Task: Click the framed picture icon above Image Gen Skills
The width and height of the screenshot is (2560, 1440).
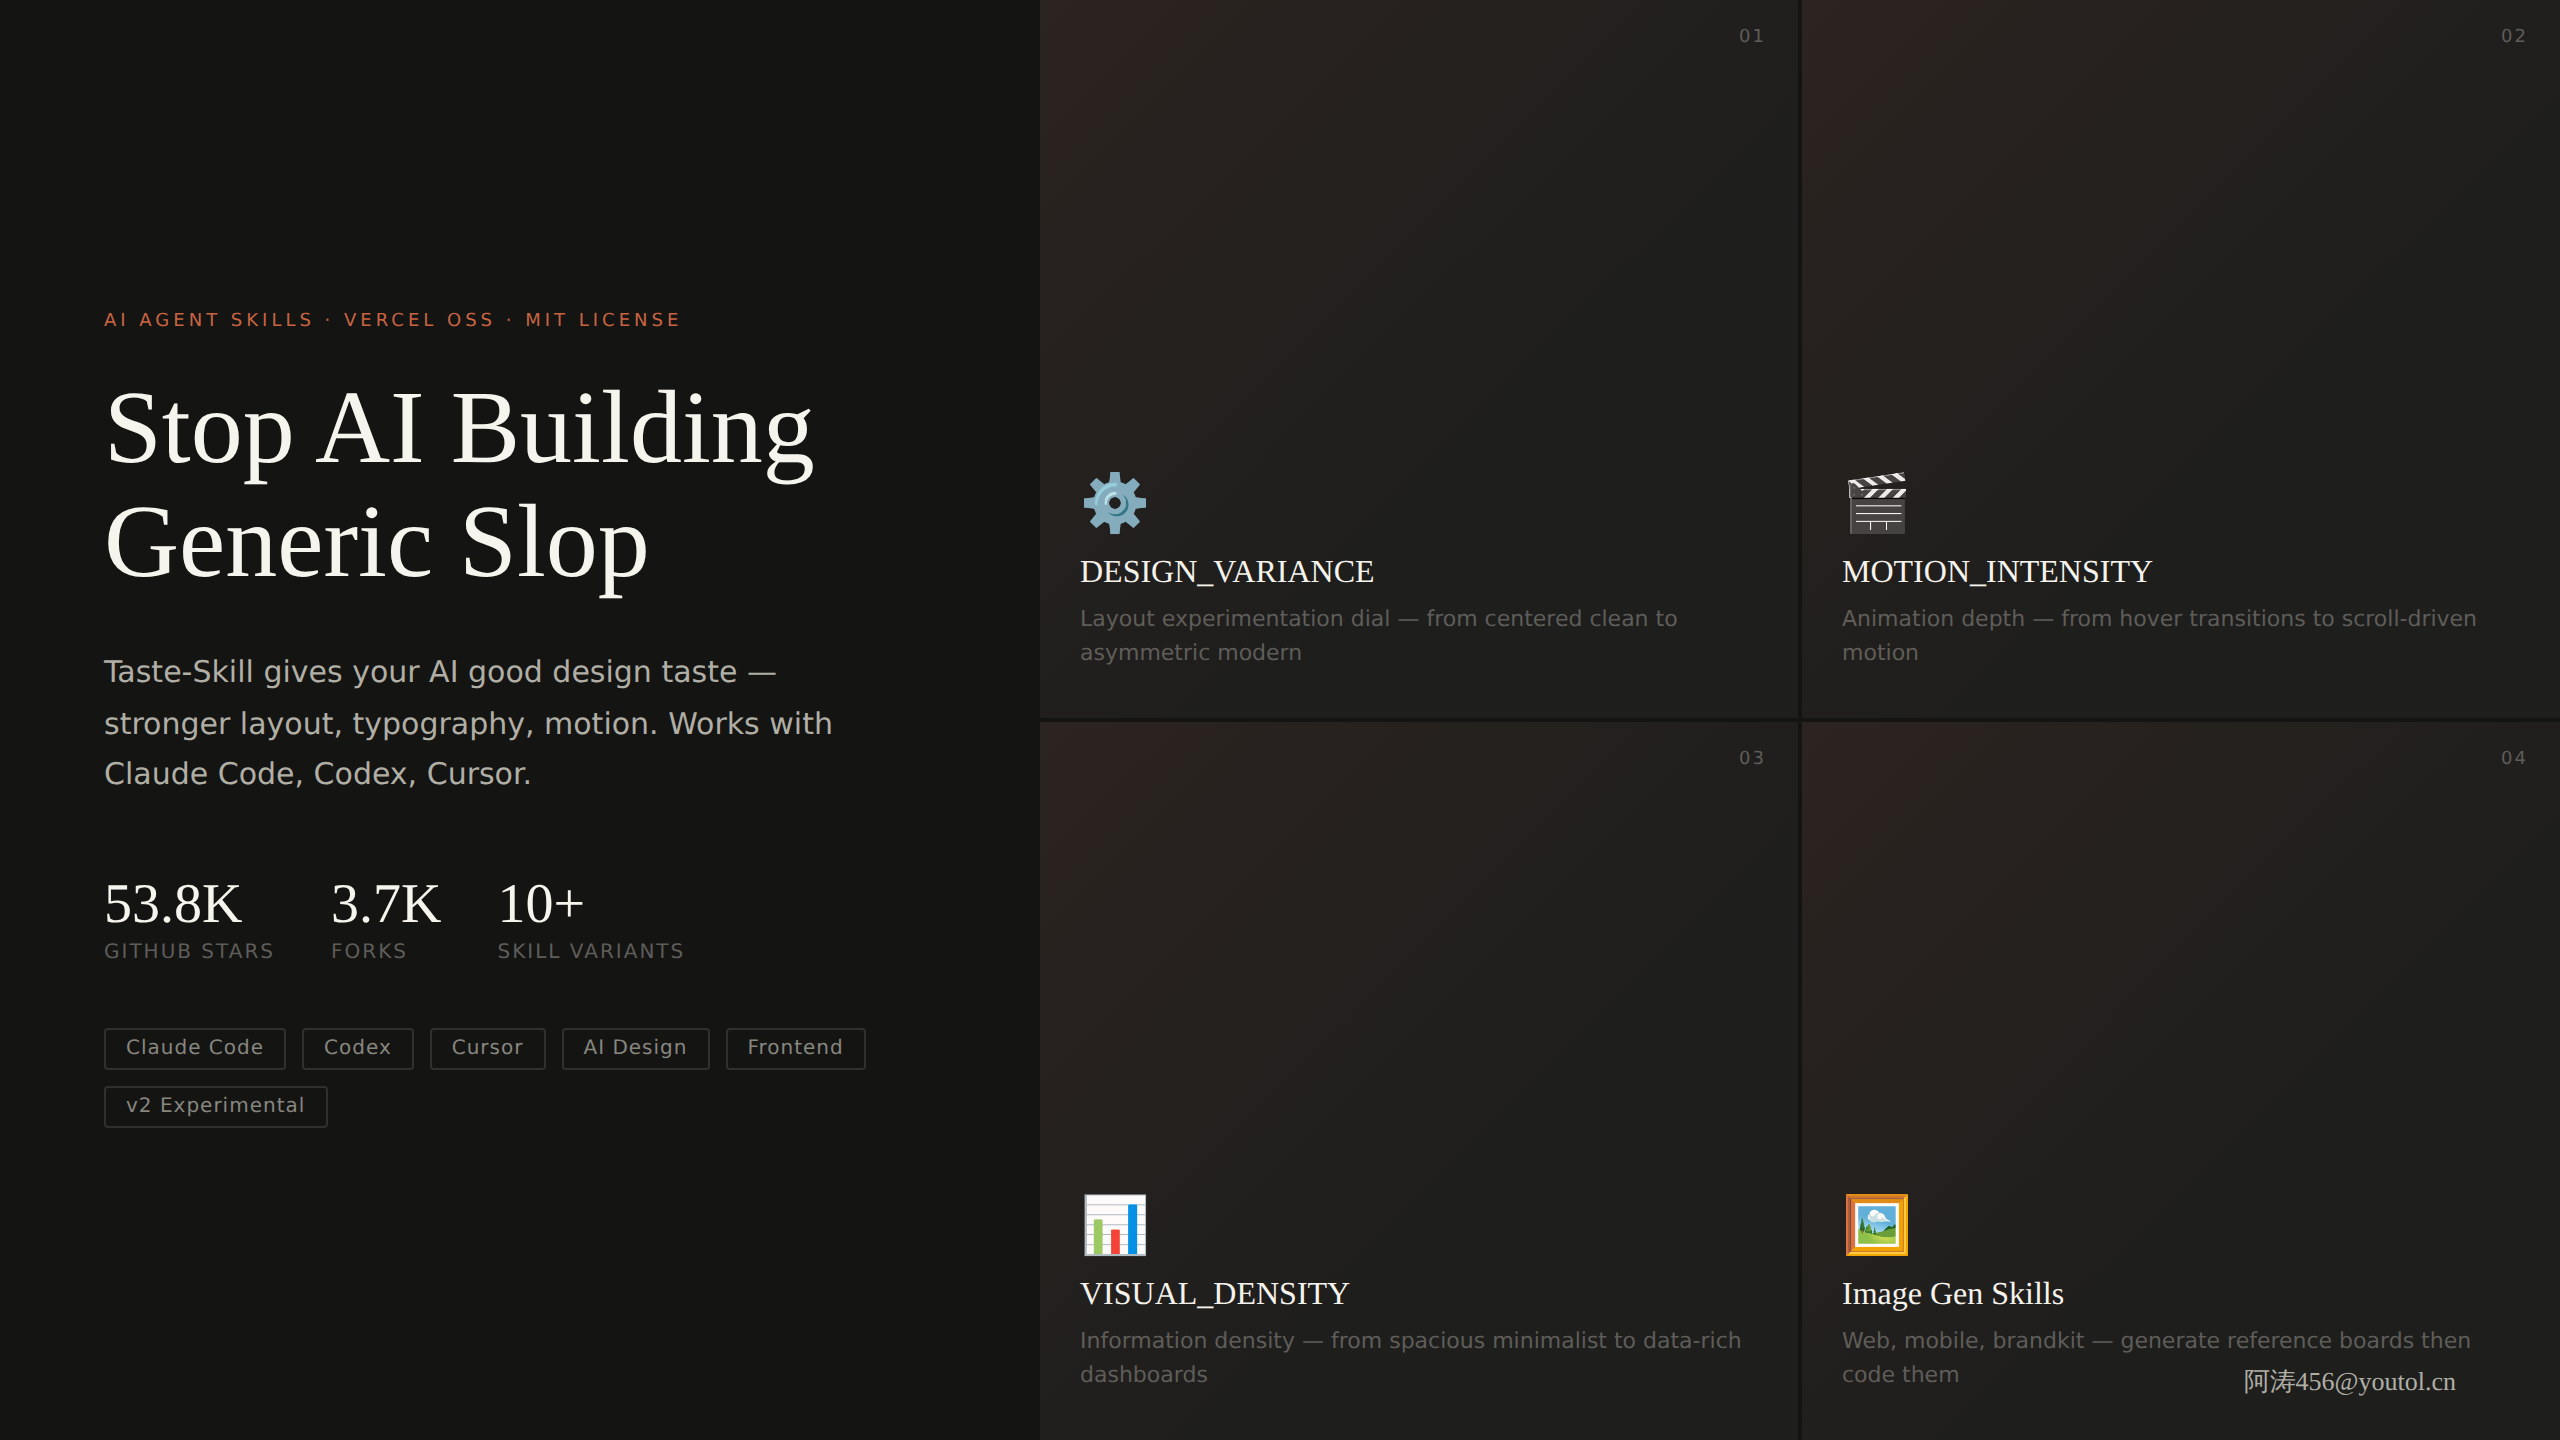Action: [1877, 1225]
